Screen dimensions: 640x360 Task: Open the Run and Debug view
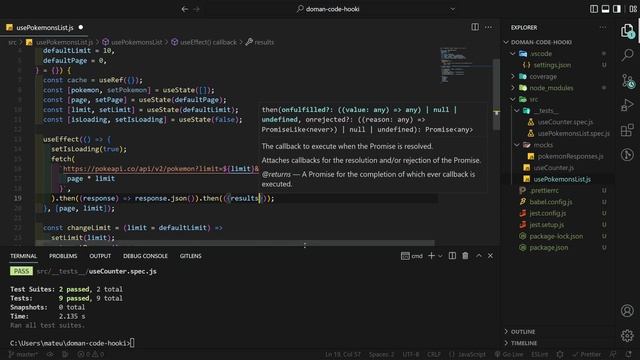coord(627,105)
